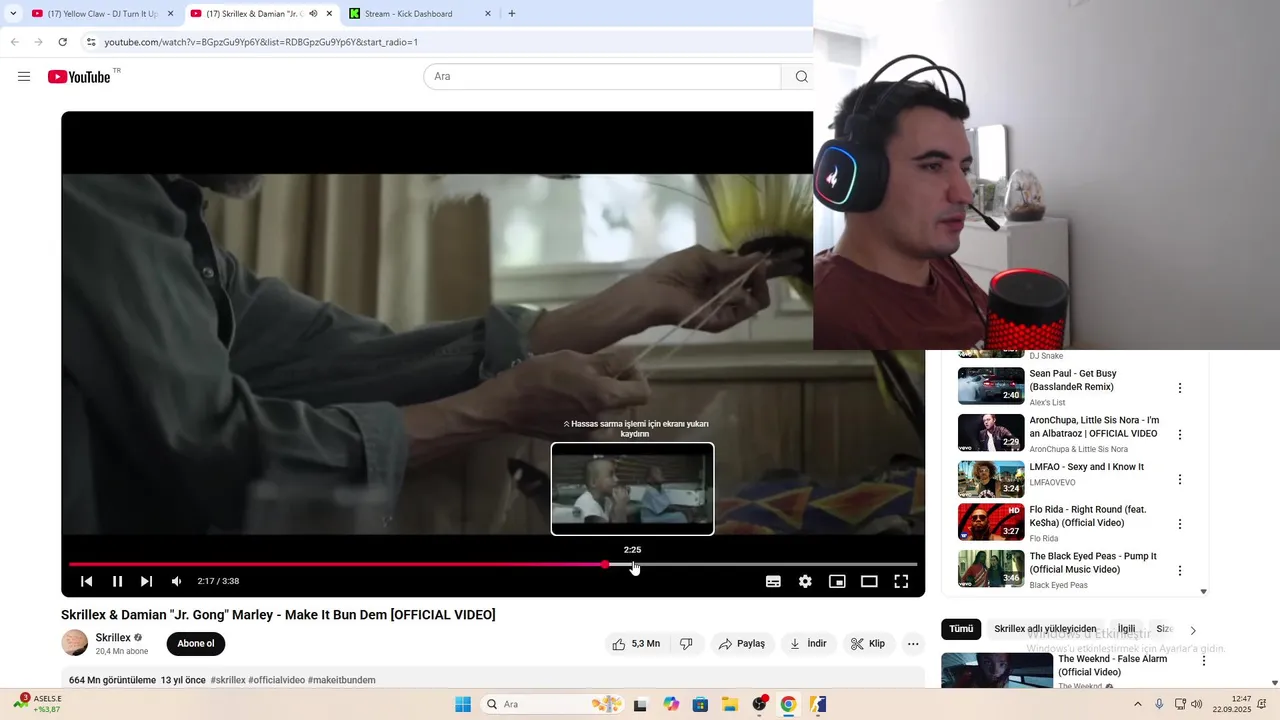
Task: Go to YouTube home via logo
Action: (x=78, y=77)
